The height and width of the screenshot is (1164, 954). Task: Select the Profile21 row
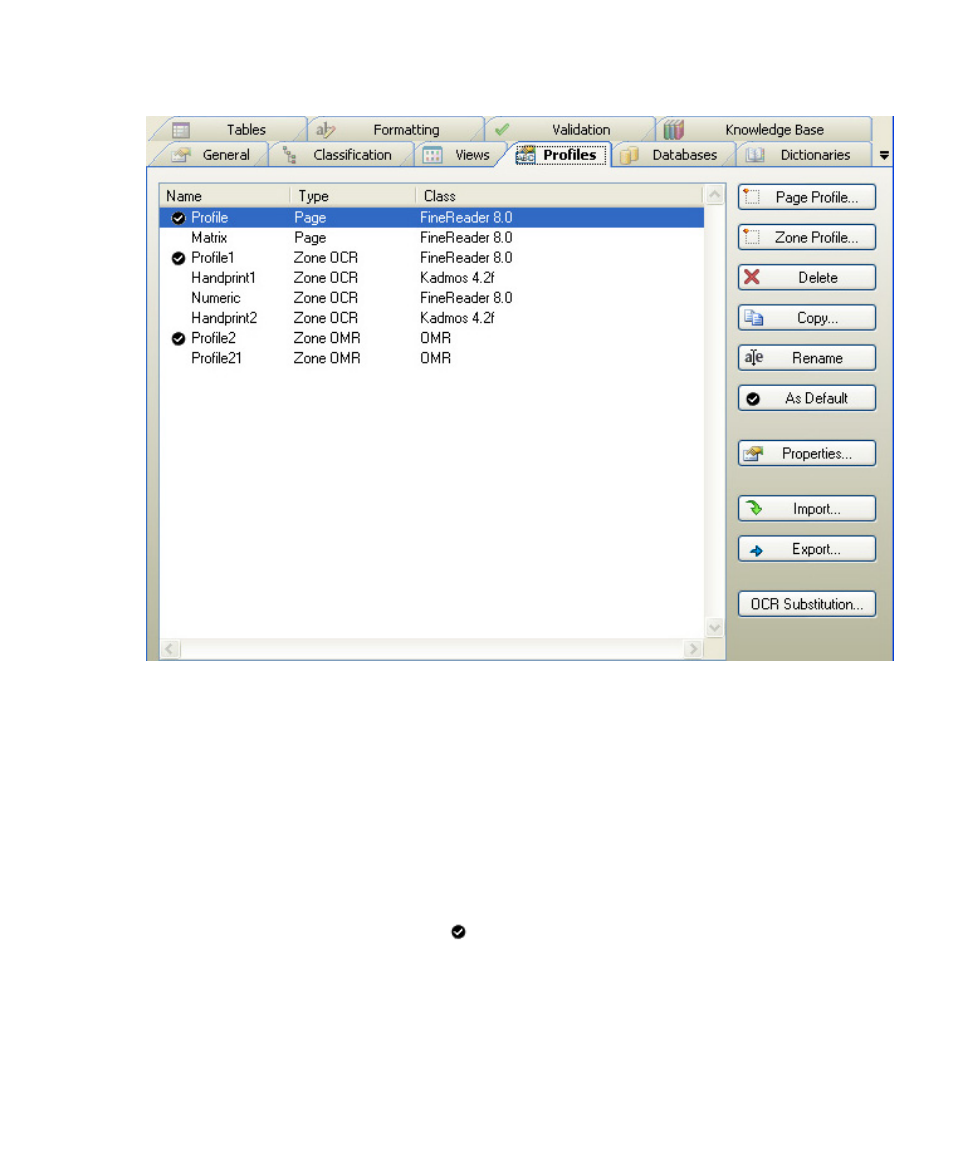click(x=431, y=358)
